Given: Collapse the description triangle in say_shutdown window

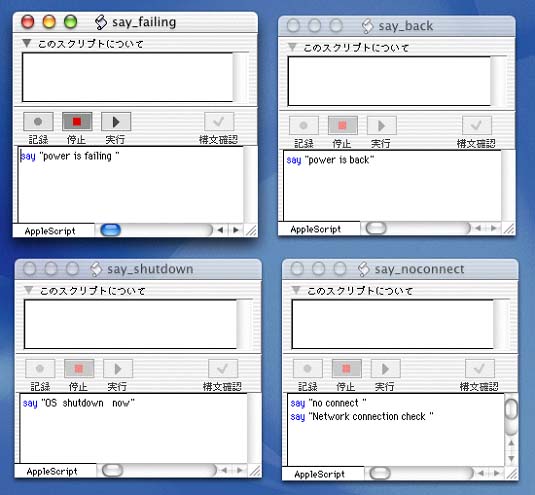Looking at the screenshot, I should [x=29, y=290].
